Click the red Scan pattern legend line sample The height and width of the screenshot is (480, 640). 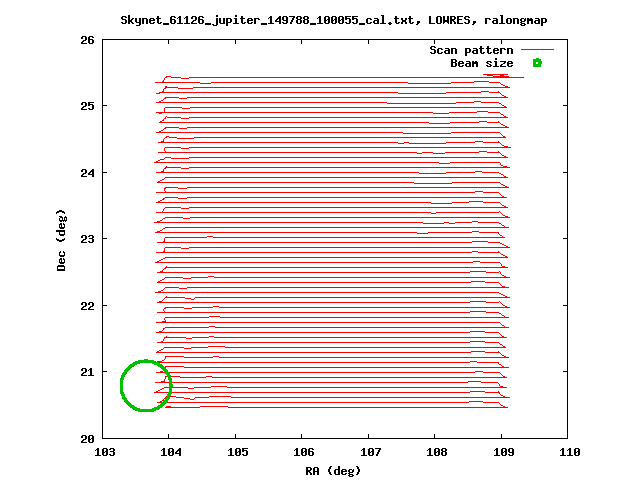tap(537, 50)
